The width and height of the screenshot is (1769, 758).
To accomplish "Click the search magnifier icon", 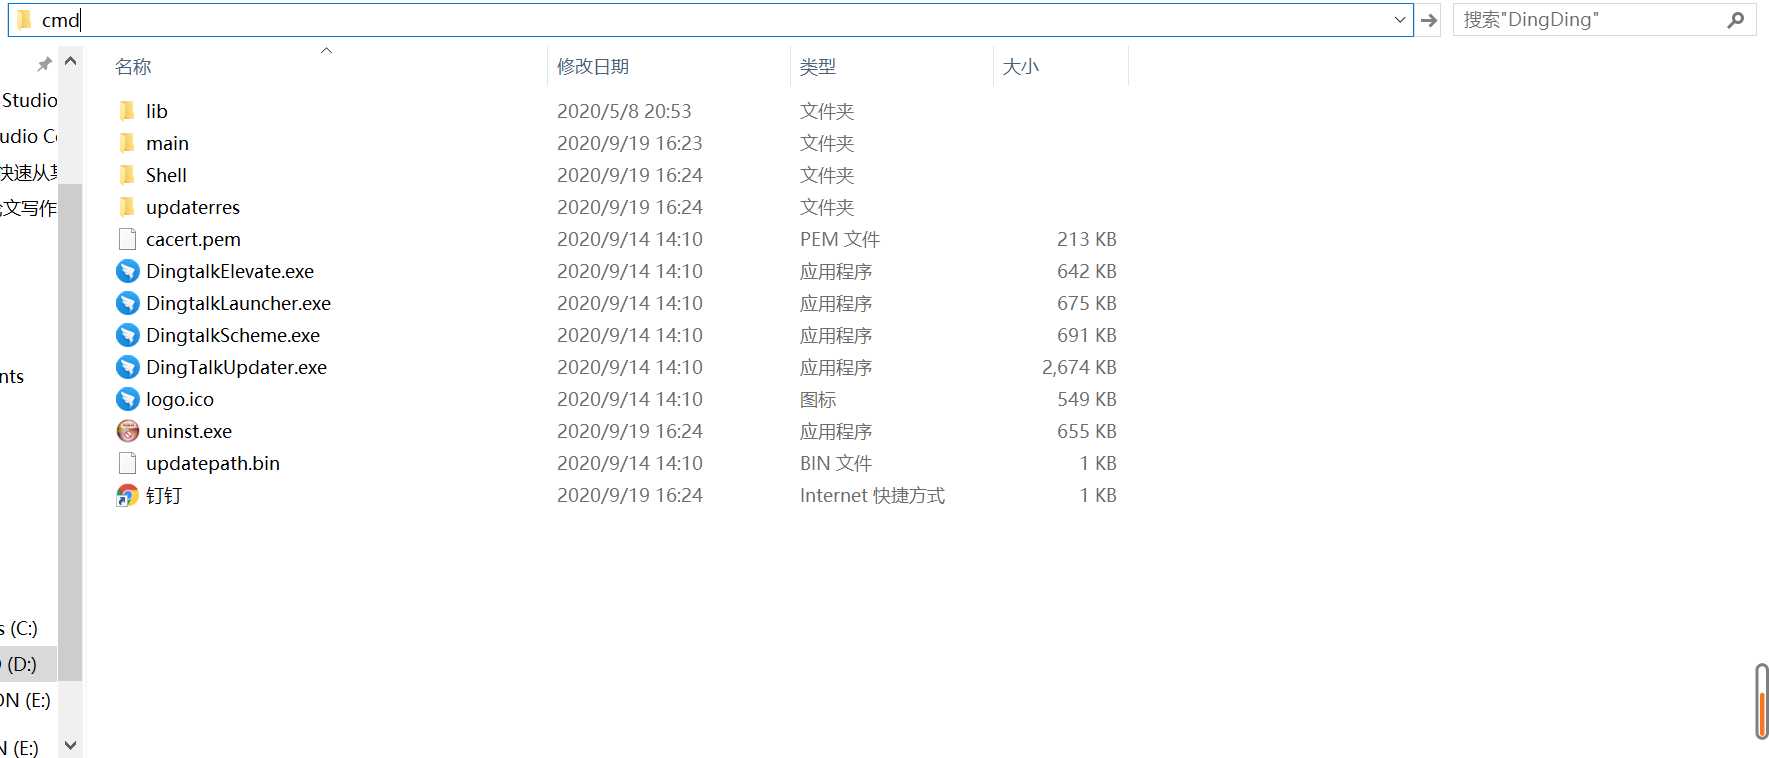I will tap(1735, 19).
